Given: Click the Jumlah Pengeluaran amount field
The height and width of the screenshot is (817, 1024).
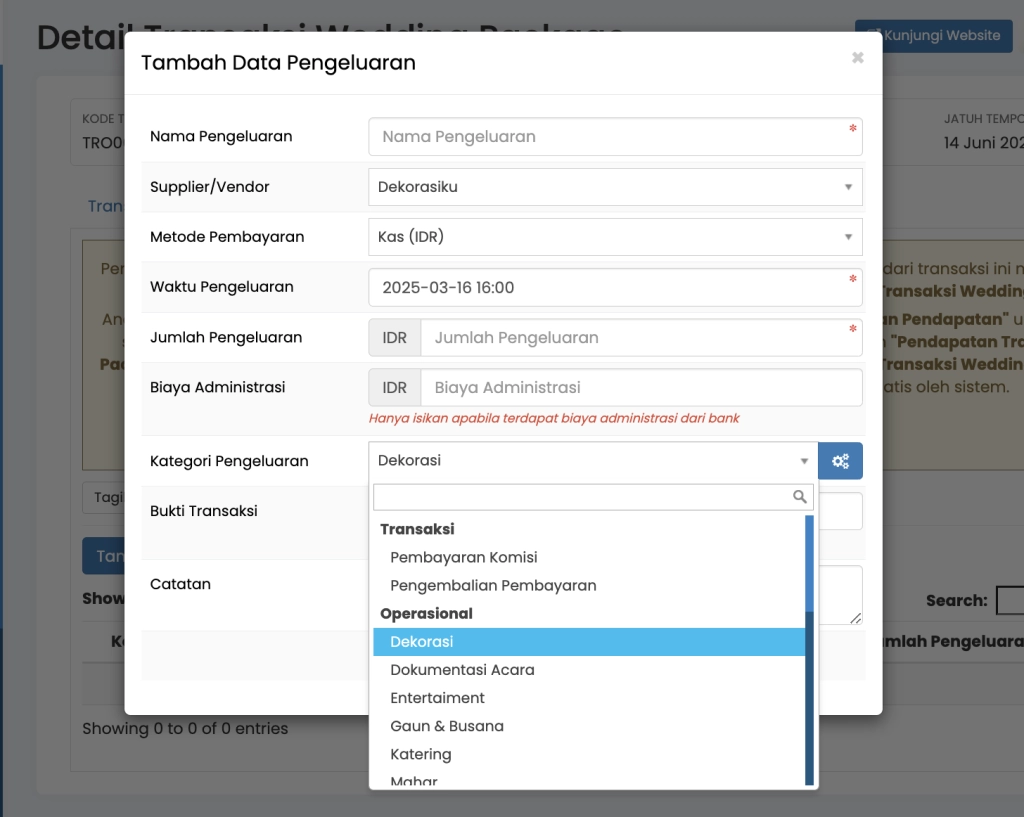Looking at the screenshot, I should point(640,337).
